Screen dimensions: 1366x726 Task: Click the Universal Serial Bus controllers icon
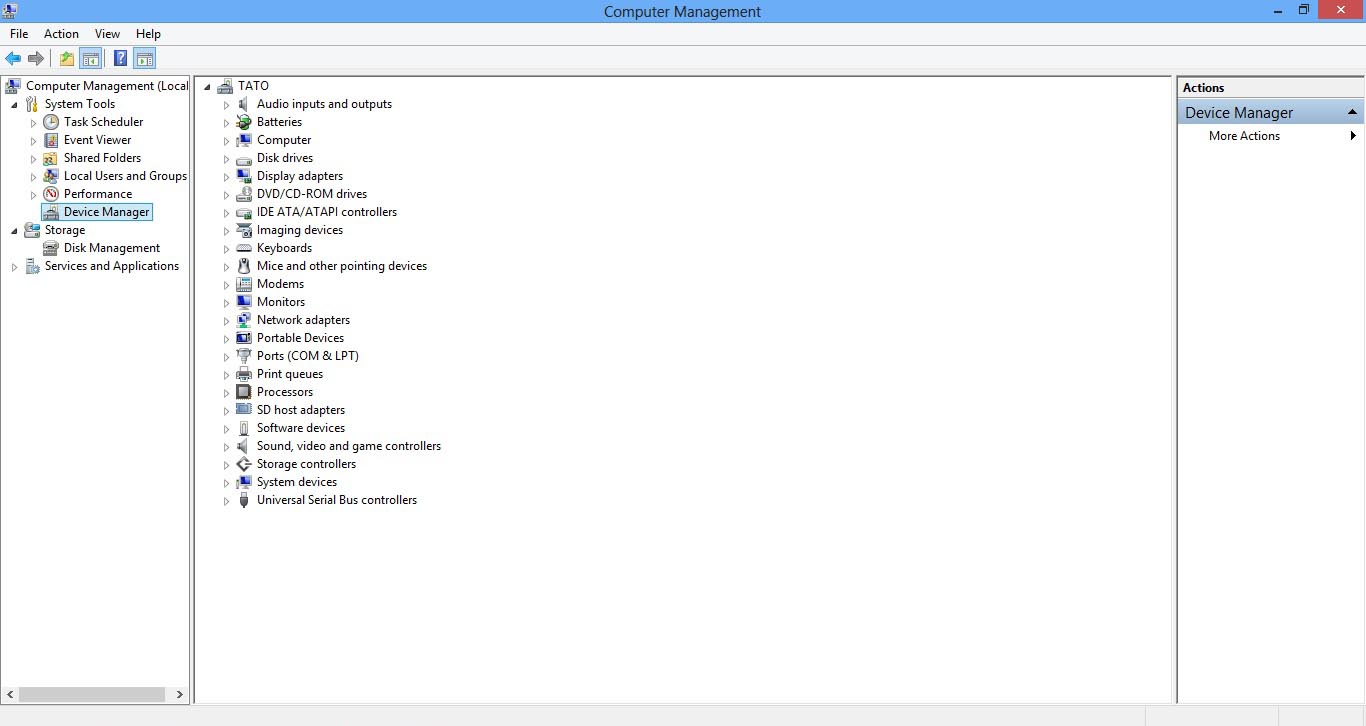pos(244,500)
